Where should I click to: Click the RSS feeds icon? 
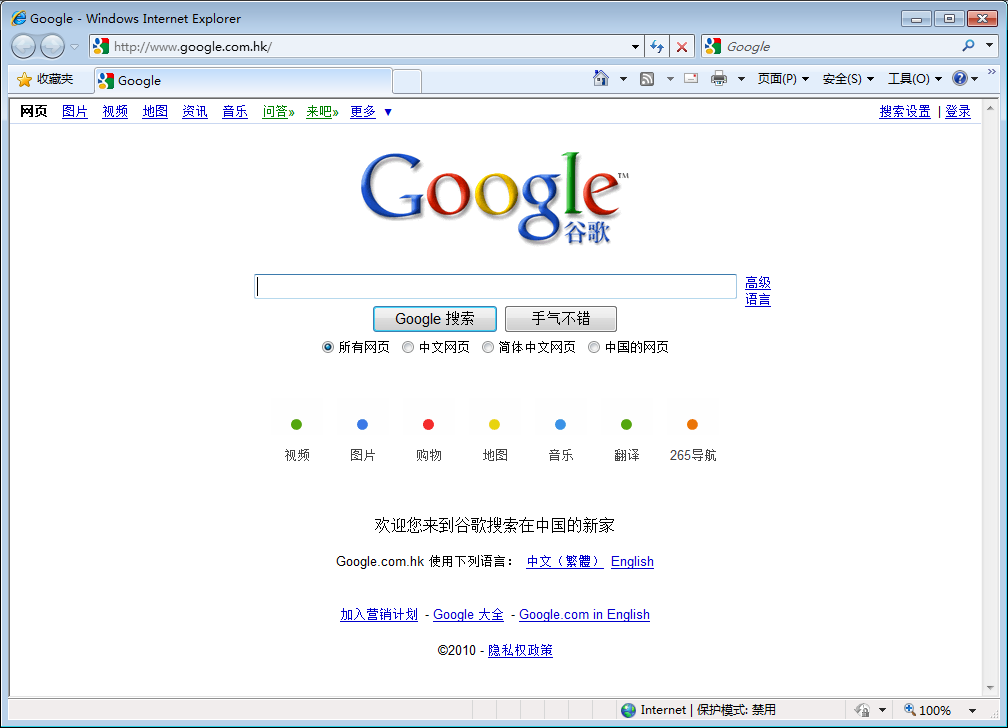tap(647, 79)
